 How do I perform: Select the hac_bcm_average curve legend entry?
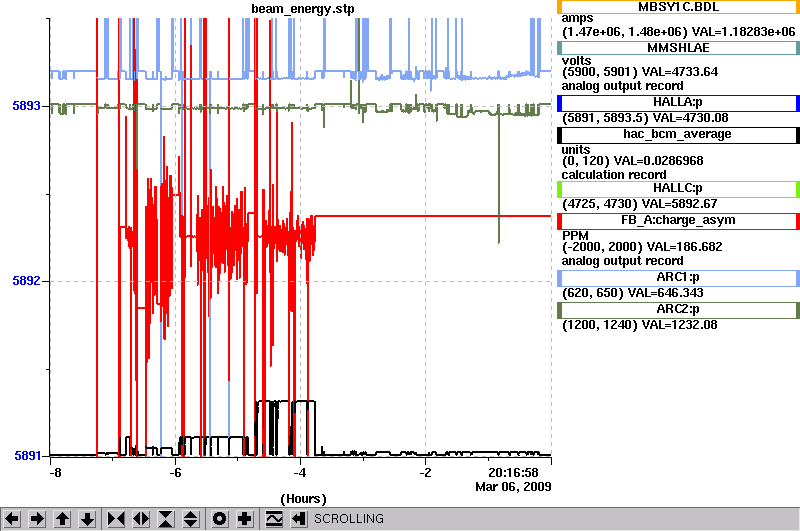click(678, 135)
